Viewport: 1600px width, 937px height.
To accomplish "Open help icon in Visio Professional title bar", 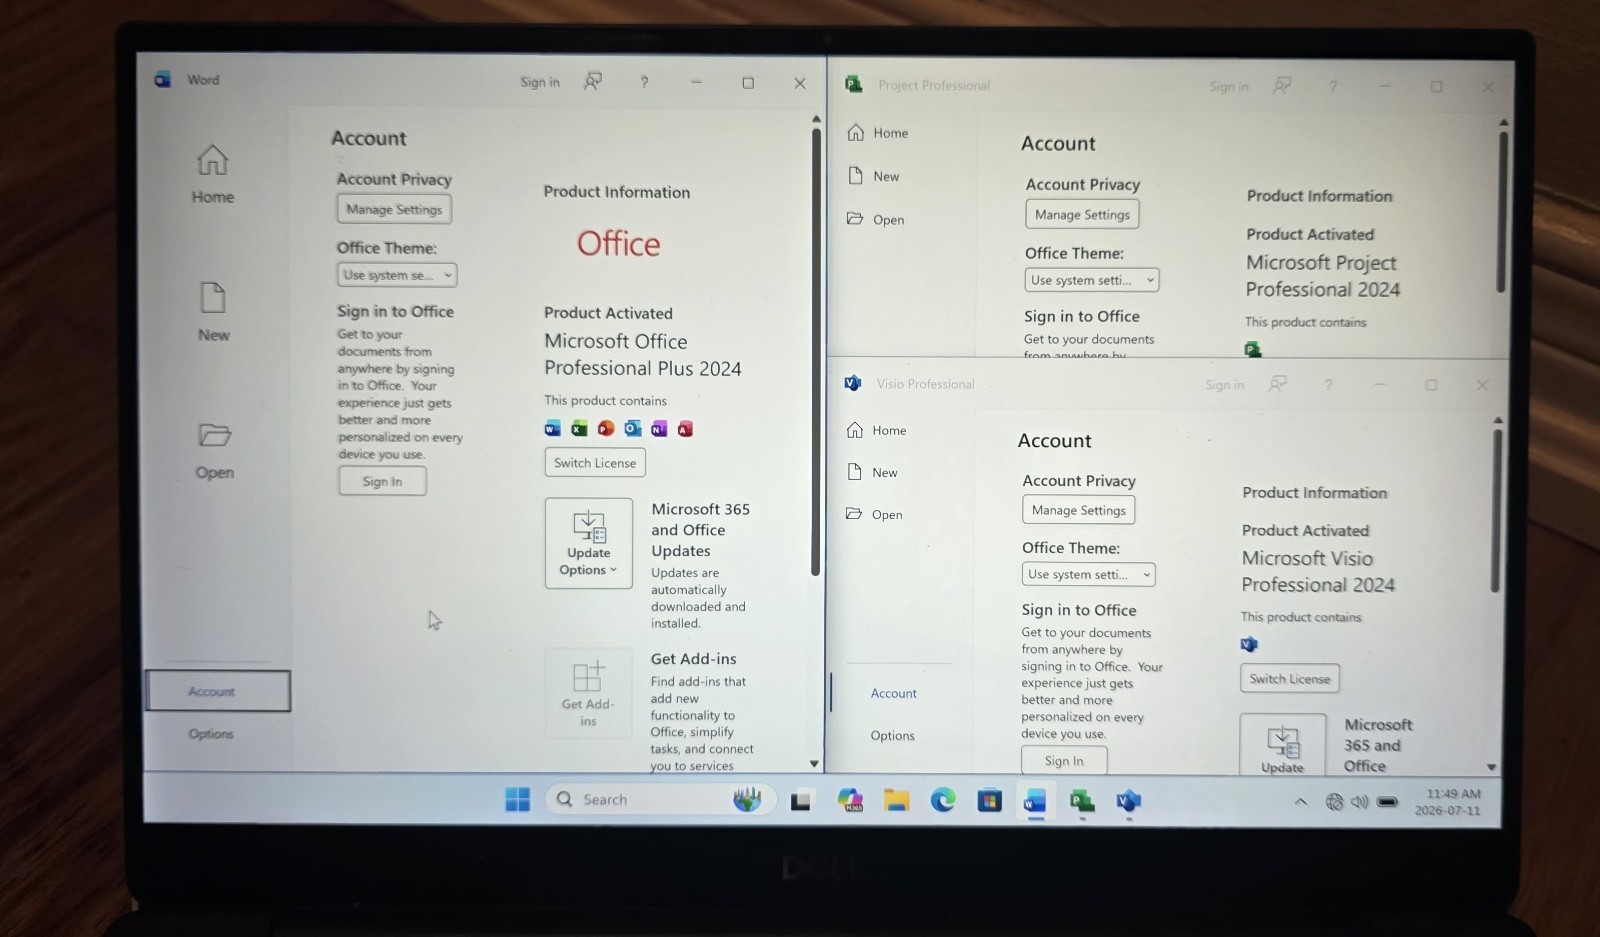I will click(x=1328, y=385).
